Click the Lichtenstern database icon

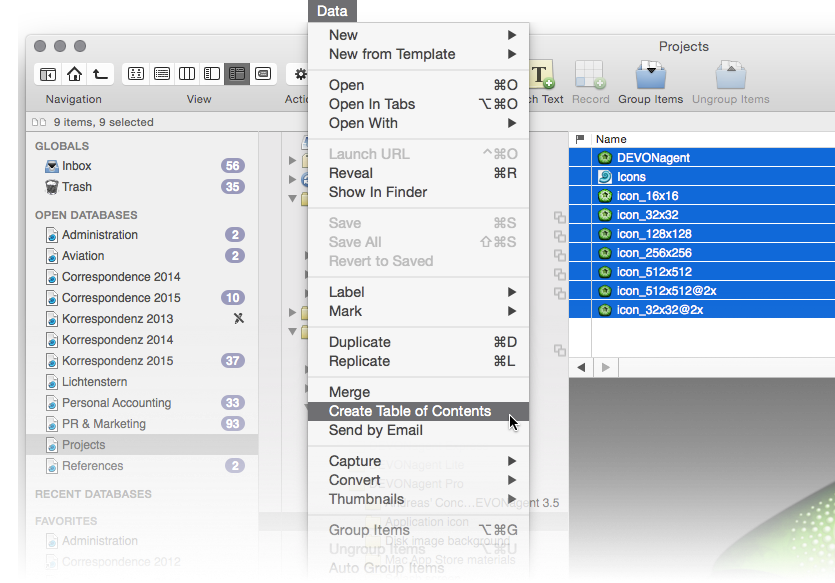coord(52,382)
